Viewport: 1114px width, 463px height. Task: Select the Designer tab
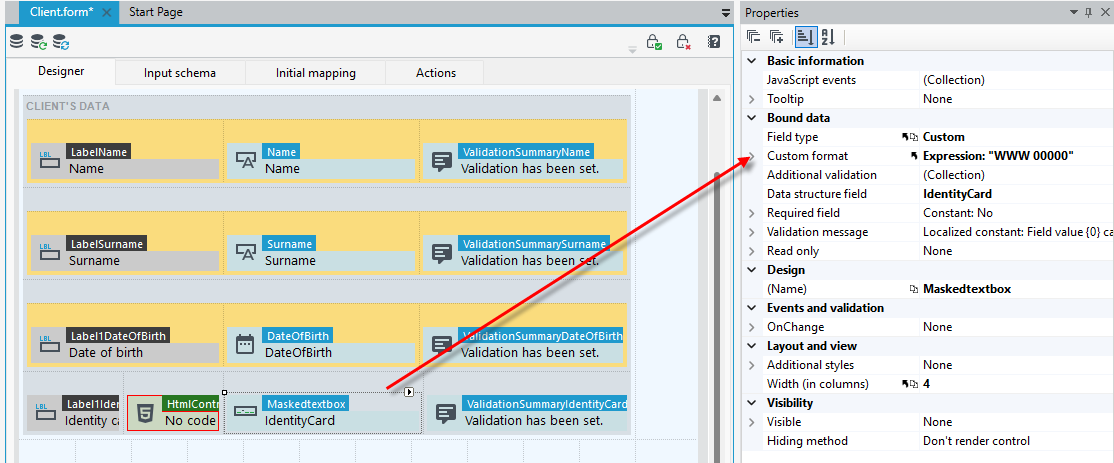61,72
